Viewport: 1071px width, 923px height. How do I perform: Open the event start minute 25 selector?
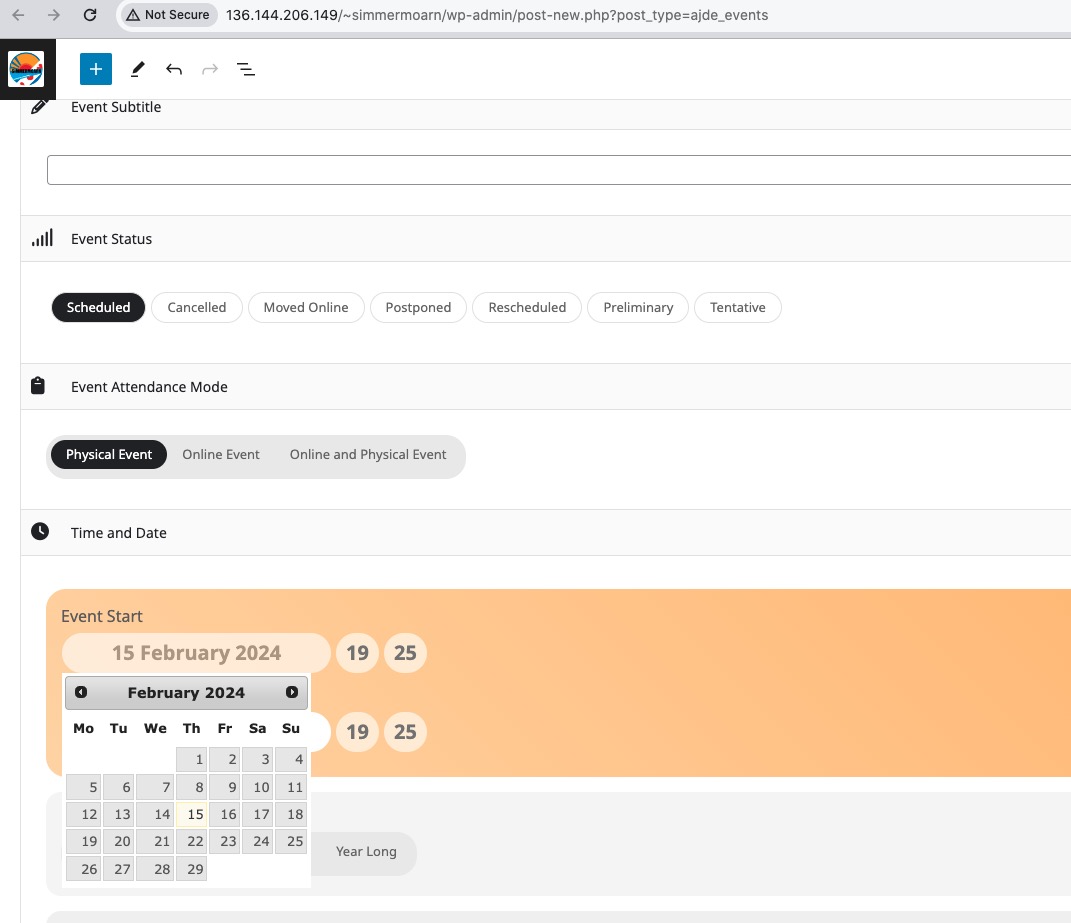coord(405,652)
